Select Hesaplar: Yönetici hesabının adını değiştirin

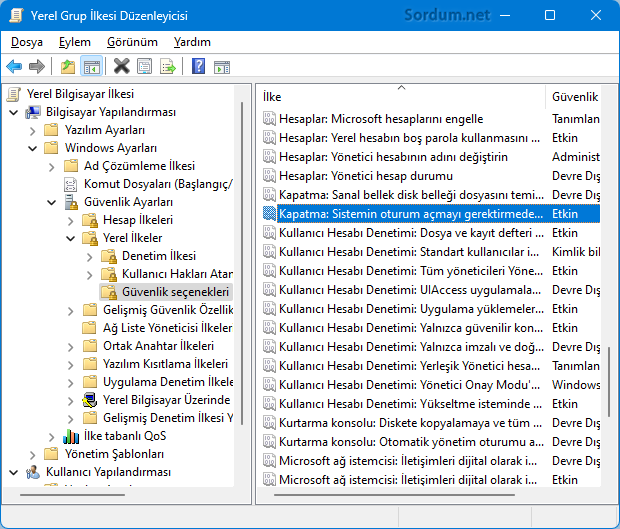click(x=393, y=157)
